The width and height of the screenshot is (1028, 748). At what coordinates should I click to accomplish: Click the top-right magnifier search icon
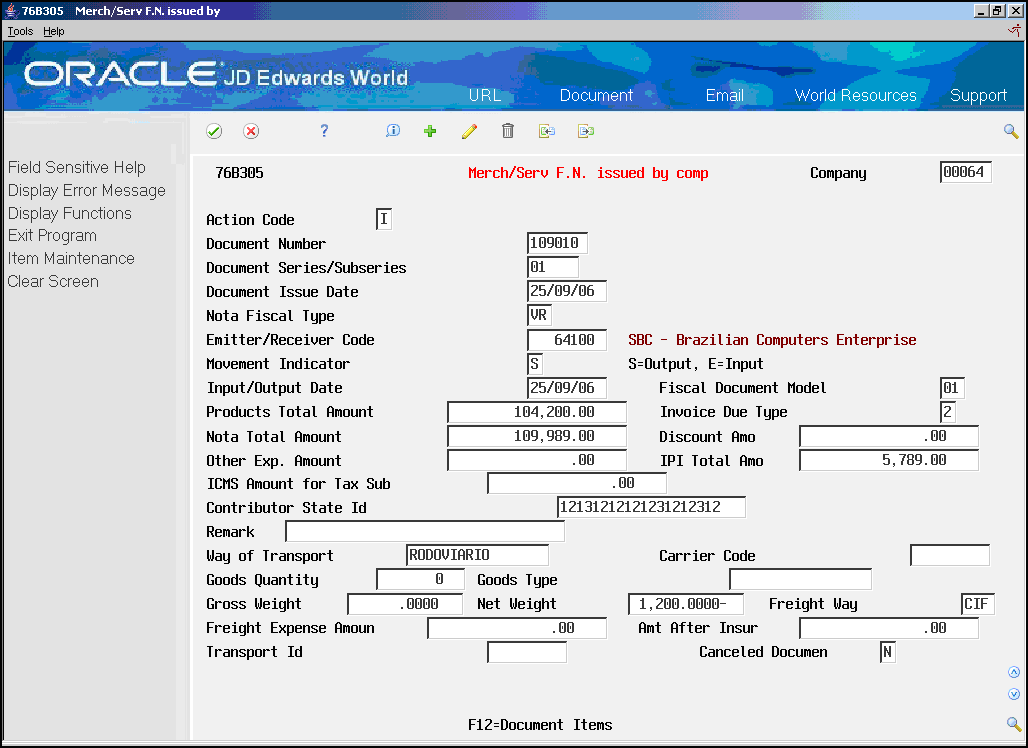1011,132
